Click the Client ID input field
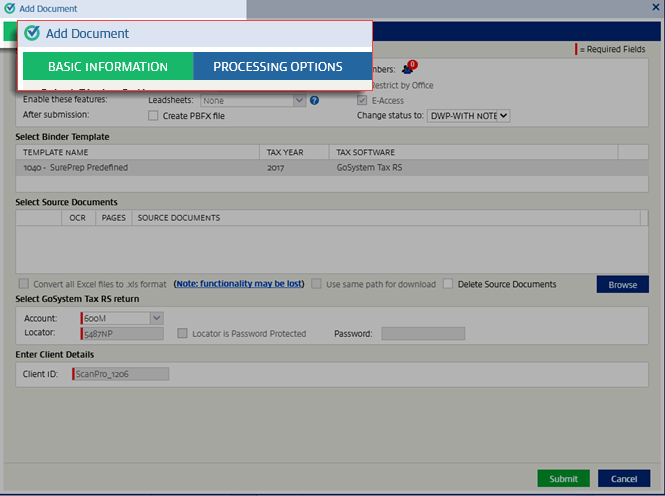The width and height of the screenshot is (665, 496). (121, 374)
